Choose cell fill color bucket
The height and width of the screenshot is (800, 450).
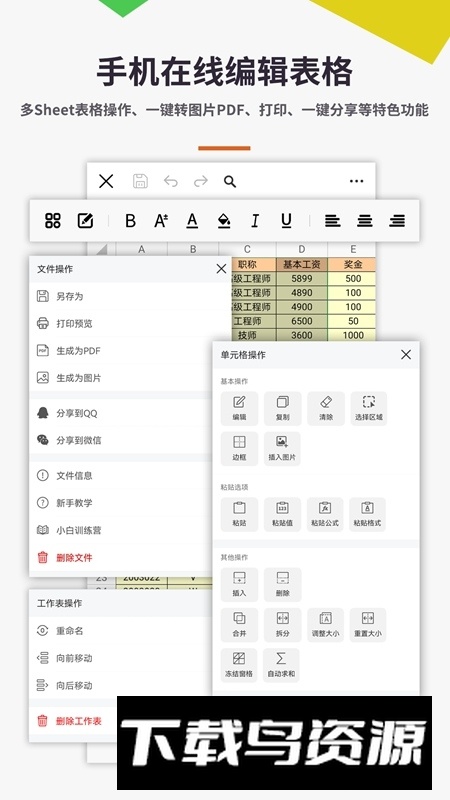point(223,220)
